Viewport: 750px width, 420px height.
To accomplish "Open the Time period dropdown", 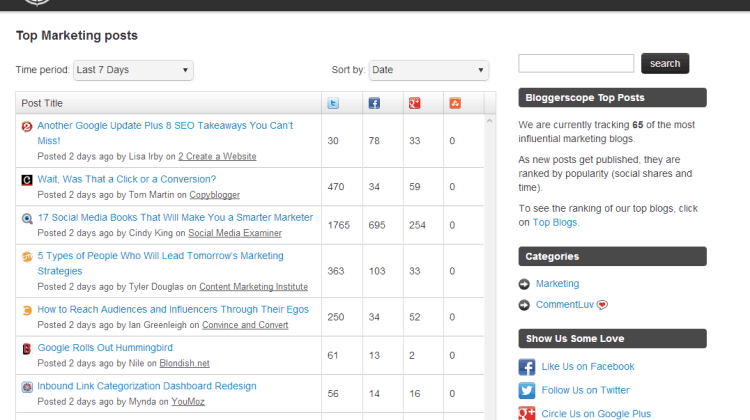I will click(133, 70).
